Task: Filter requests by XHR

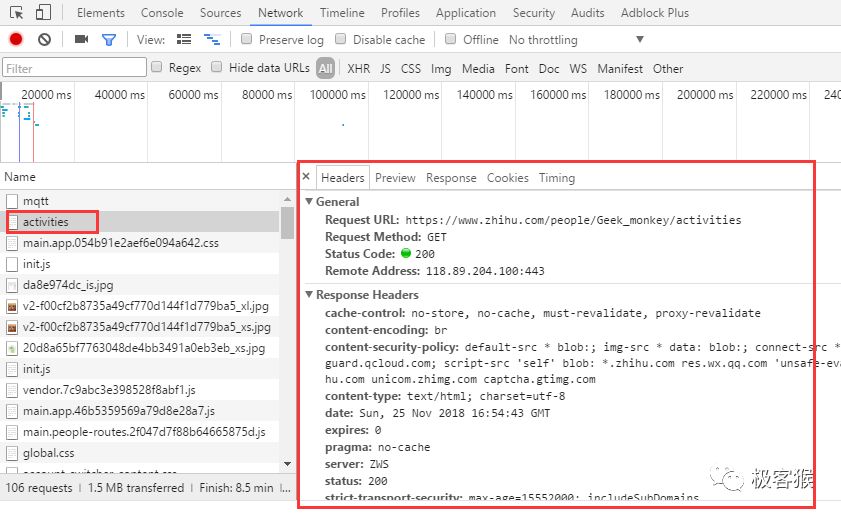Action: click(x=358, y=69)
